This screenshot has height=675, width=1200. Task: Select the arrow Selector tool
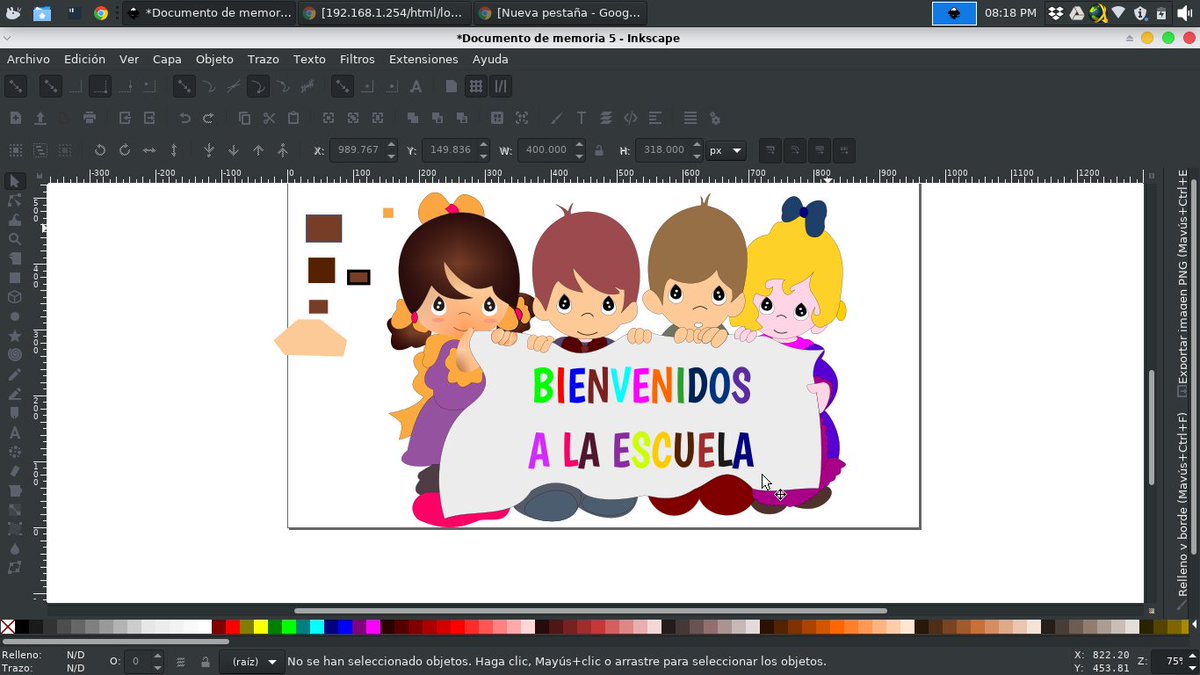15,181
